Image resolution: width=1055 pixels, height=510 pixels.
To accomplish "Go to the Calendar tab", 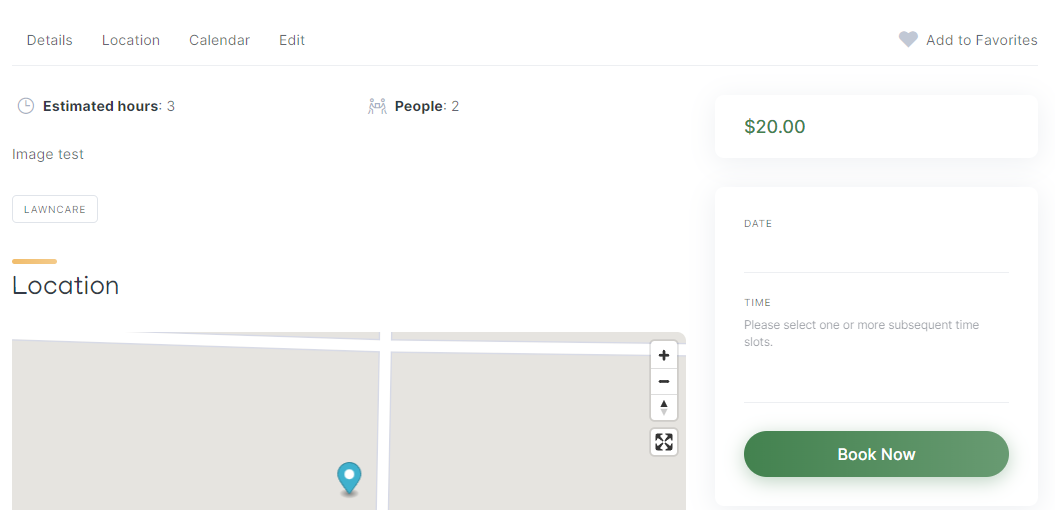I will pyautogui.click(x=219, y=40).
